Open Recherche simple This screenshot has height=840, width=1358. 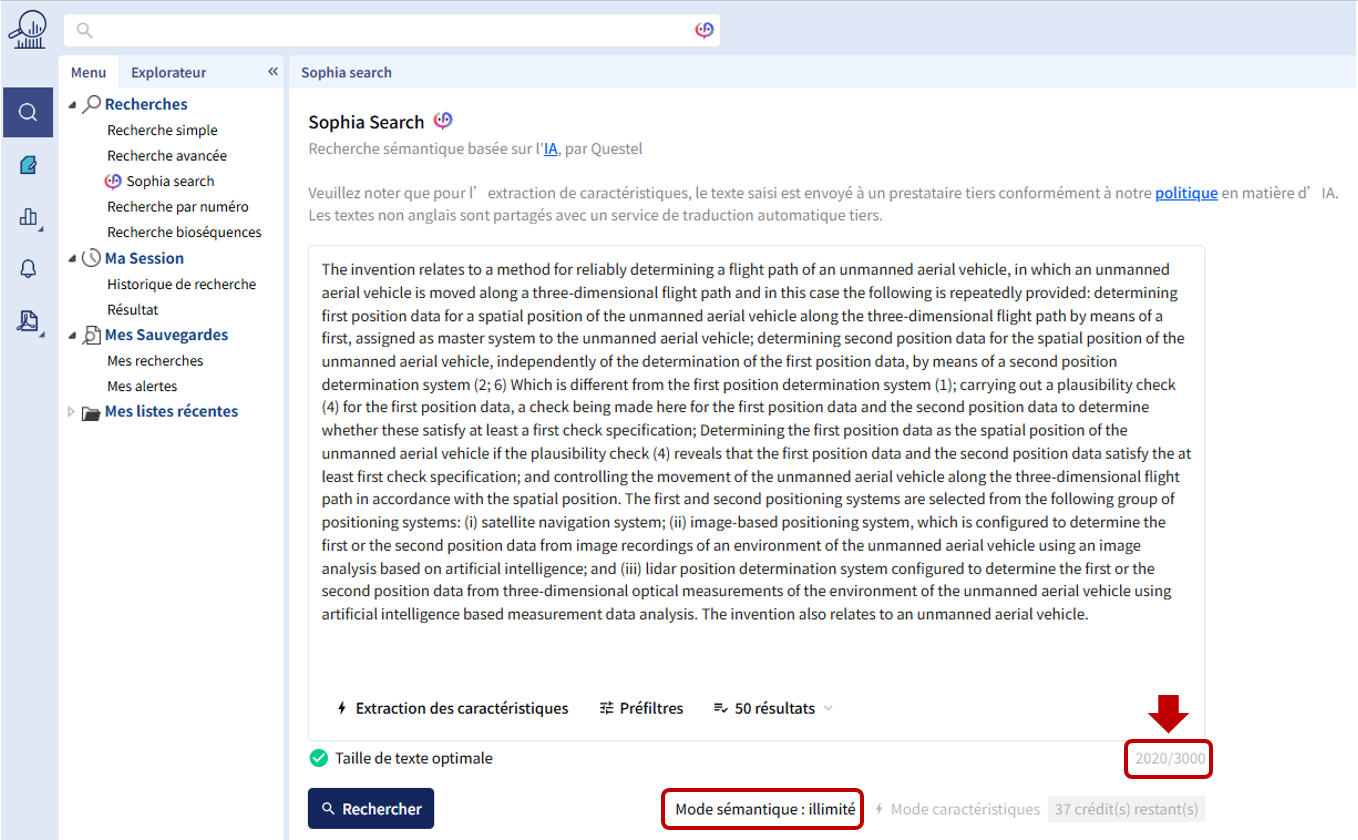click(162, 130)
